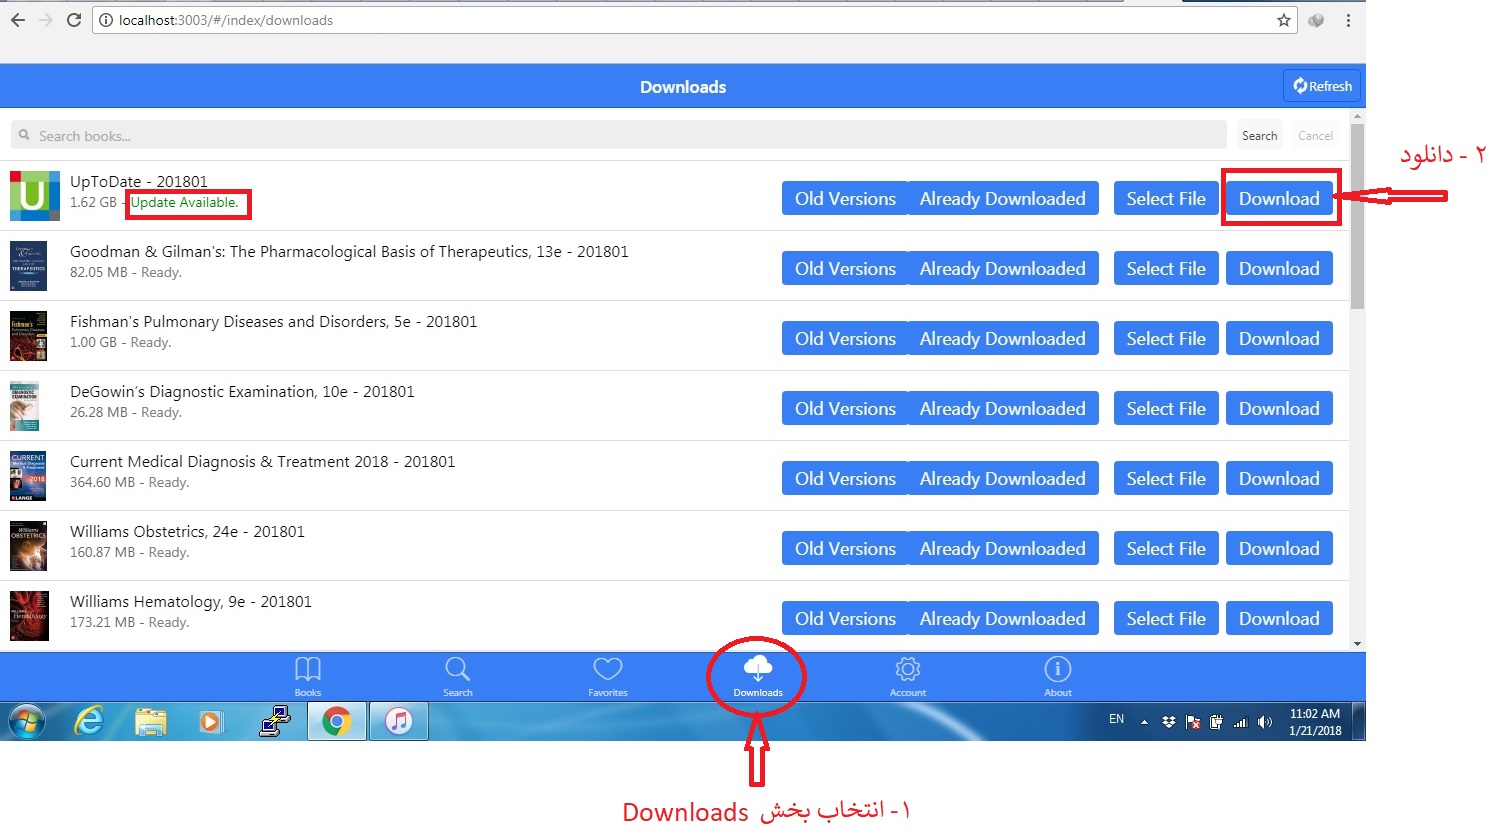Open Chrome menu with three dots

coord(1348,20)
